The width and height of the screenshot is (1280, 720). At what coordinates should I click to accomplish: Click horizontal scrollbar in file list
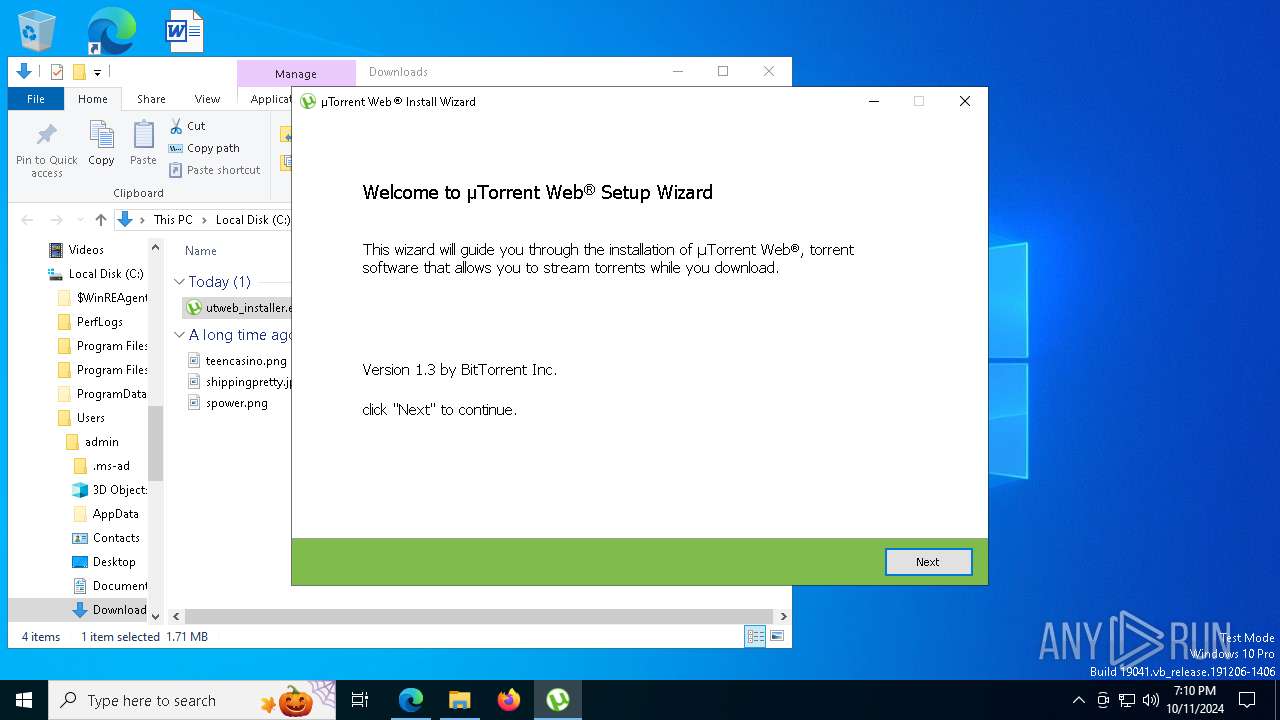pyautogui.click(x=479, y=617)
